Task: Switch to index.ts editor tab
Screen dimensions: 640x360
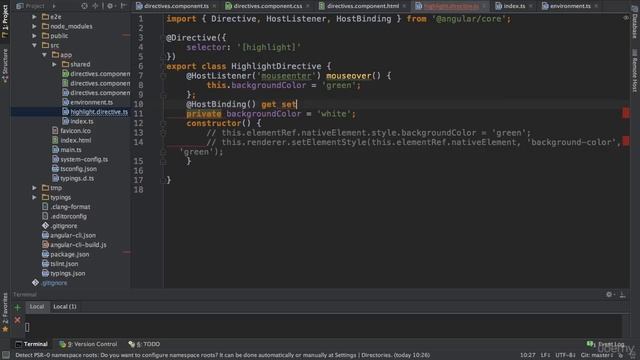Action: [x=514, y=6]
